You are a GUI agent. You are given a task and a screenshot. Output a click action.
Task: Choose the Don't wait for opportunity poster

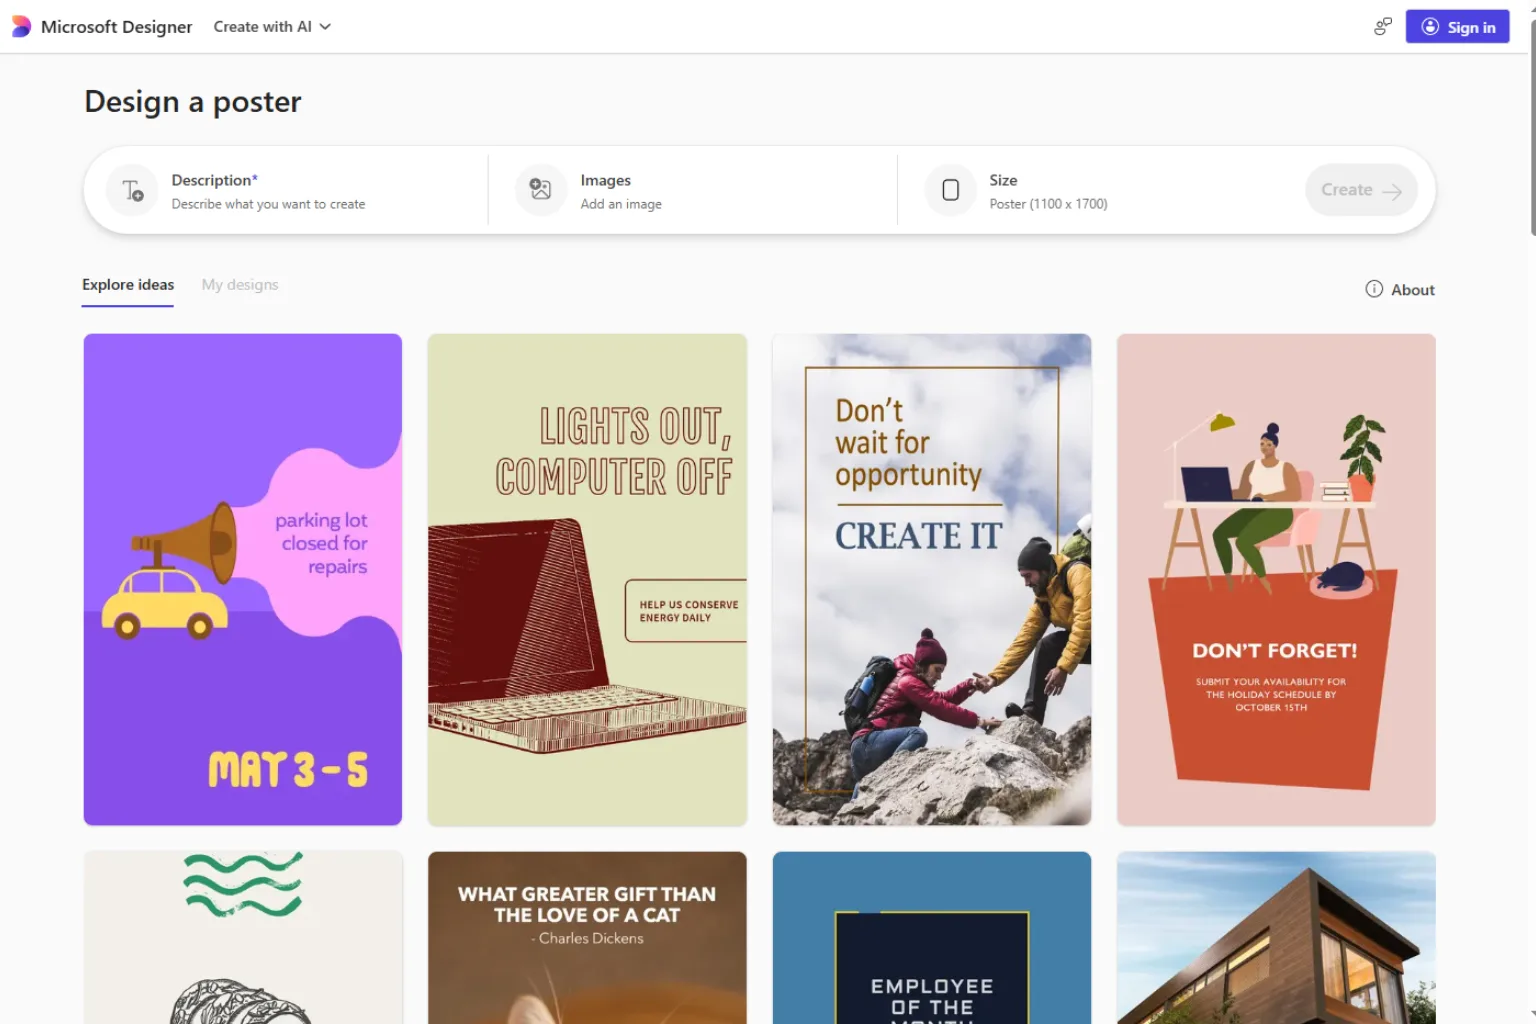pyautogui.click(x=932, y=580)
